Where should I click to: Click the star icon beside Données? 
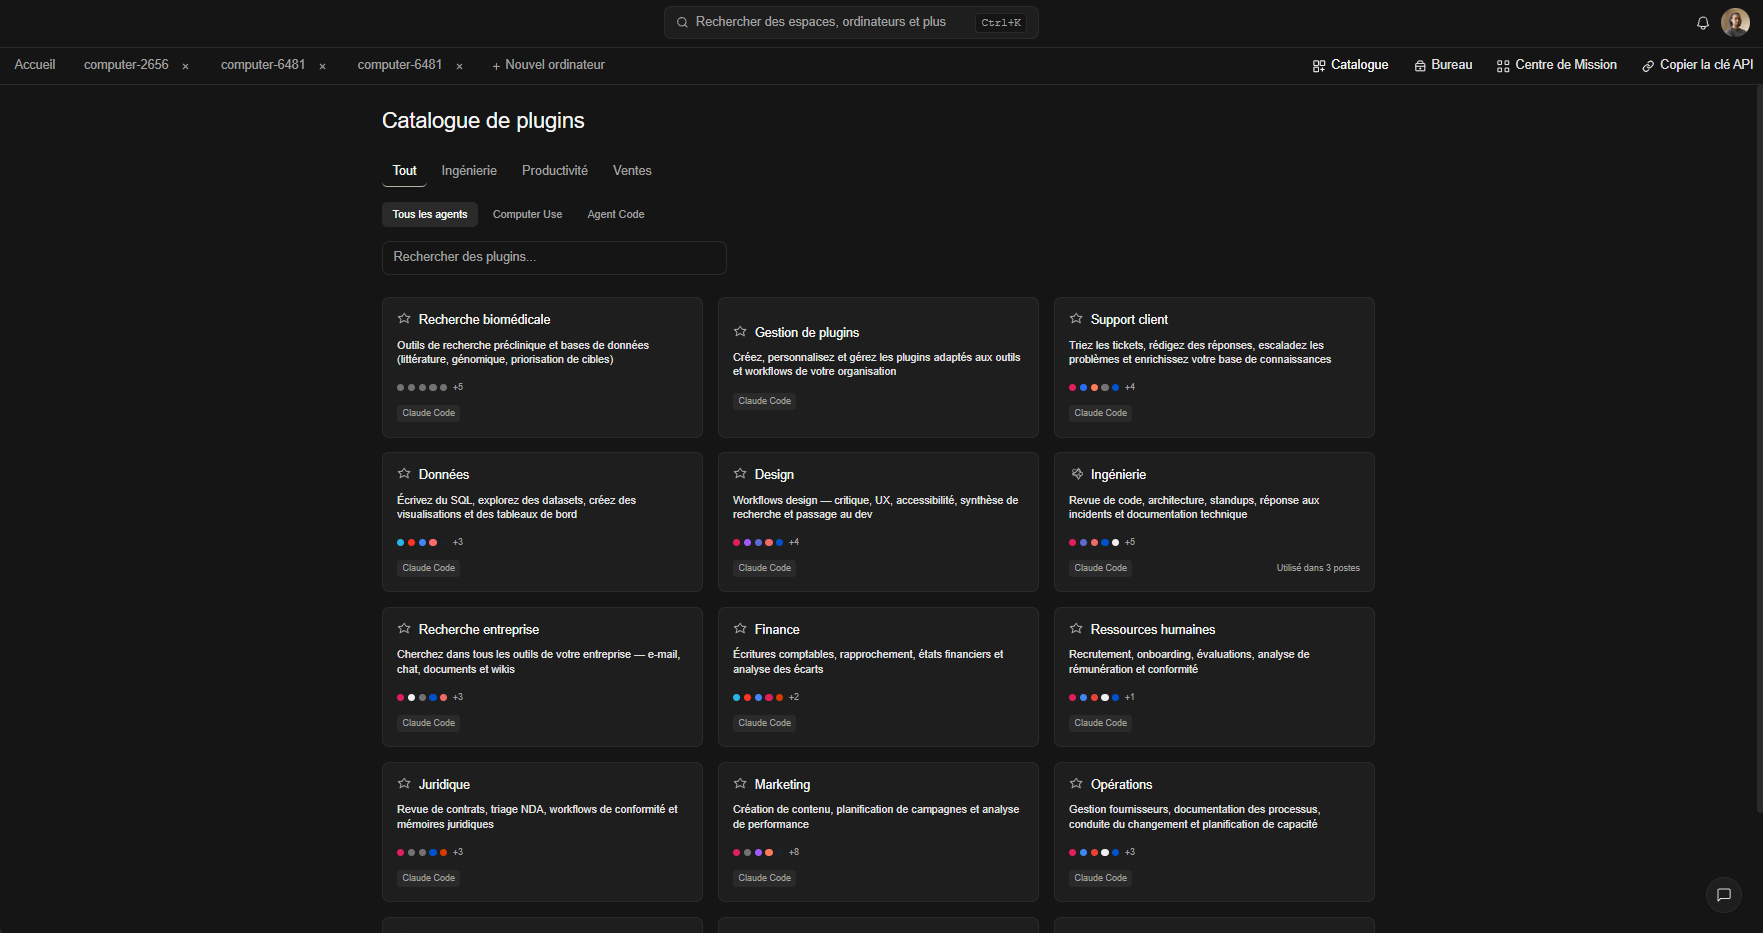404,474
